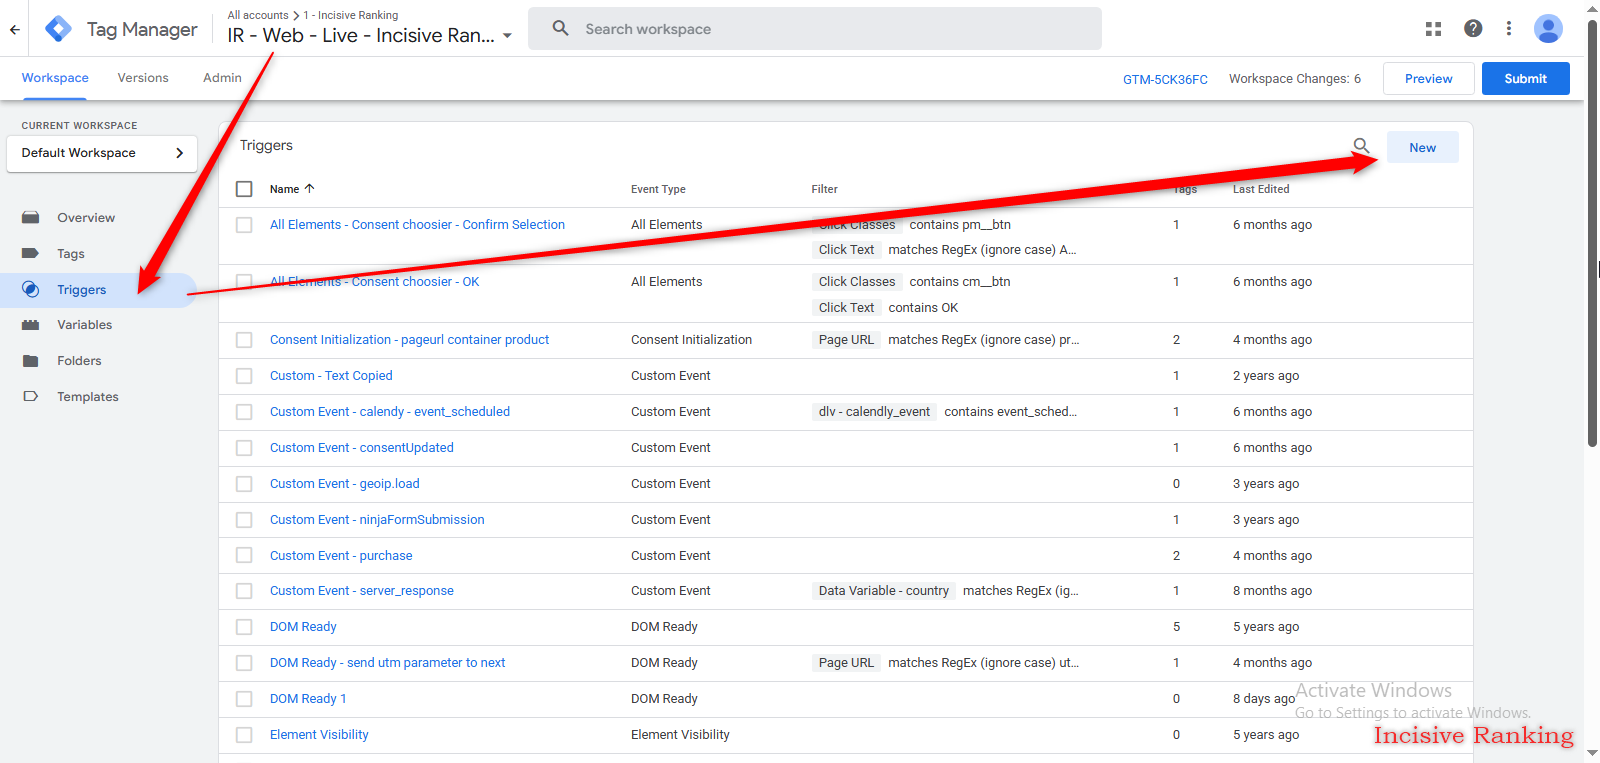Open Tags in the sidebar
The width and height of the screenshot is (1600, 763).
(71, 254)
